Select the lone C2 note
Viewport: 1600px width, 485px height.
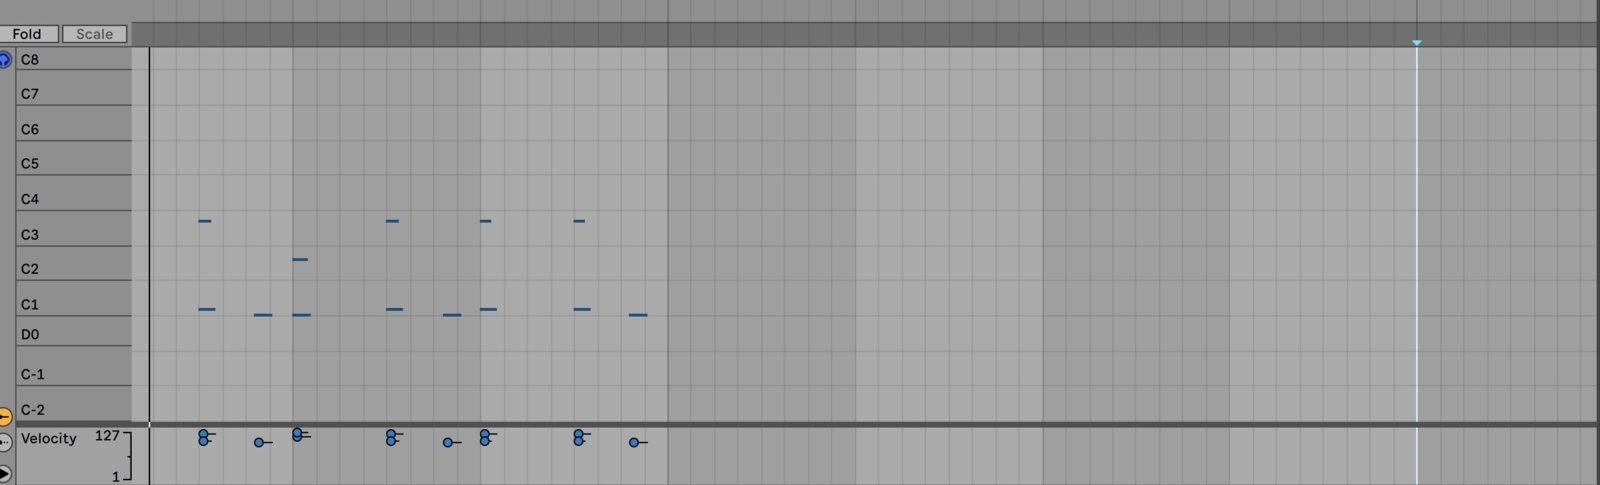tap(300, 259)
